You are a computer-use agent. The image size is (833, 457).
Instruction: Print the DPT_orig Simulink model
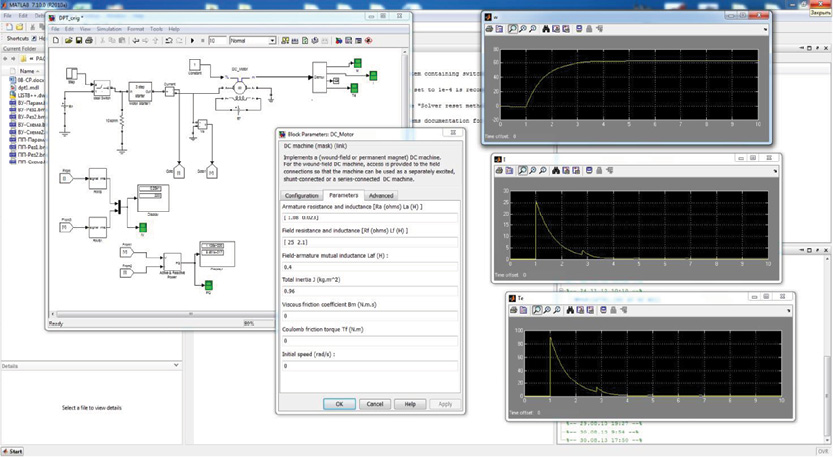pos(89,40)
